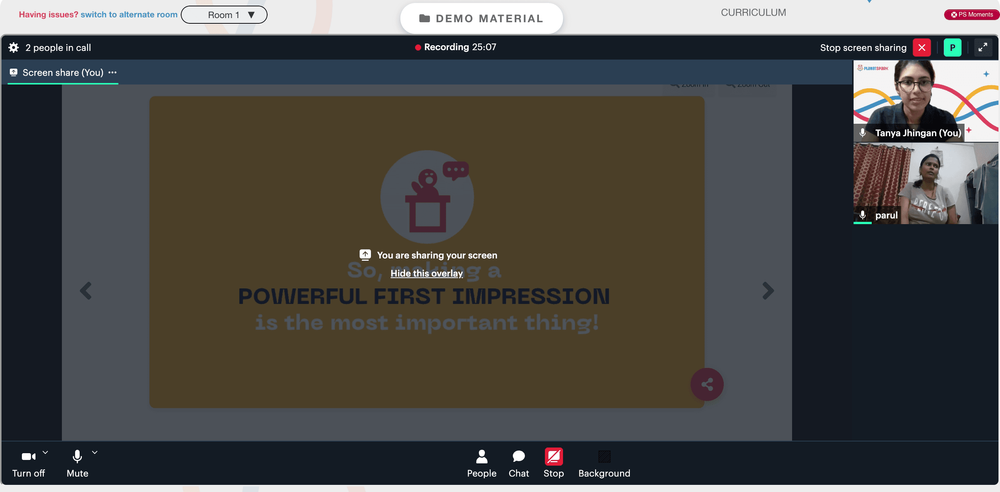Viewport: 1000px width, 492px height.
Task: Open the Chat panel
Action: pos(518,464)
